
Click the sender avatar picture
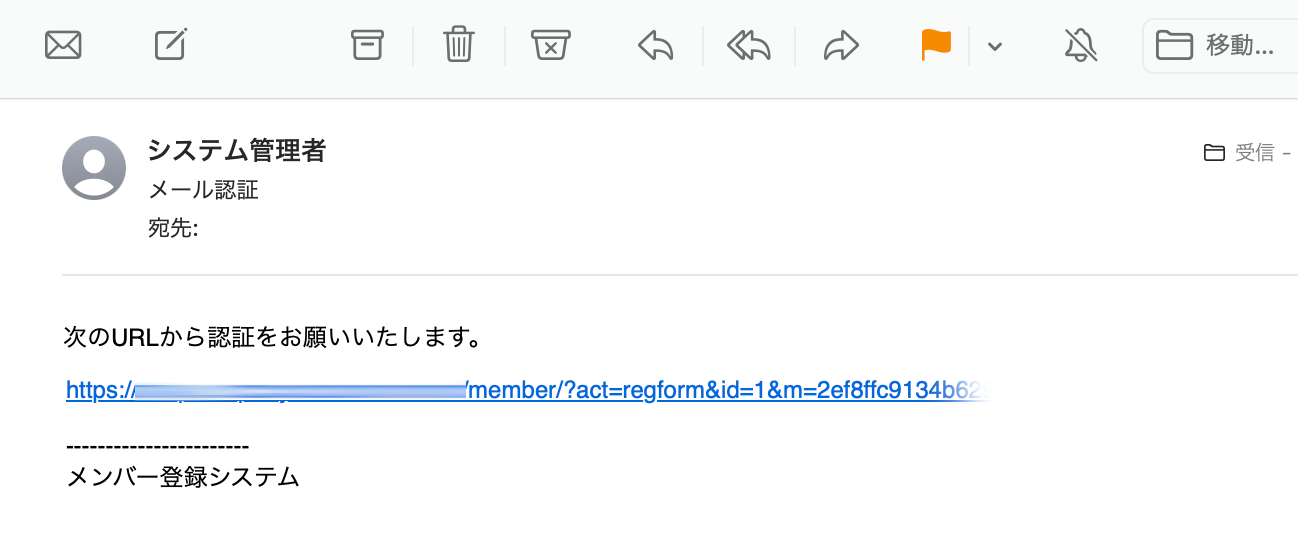click(x=94, y=168)
